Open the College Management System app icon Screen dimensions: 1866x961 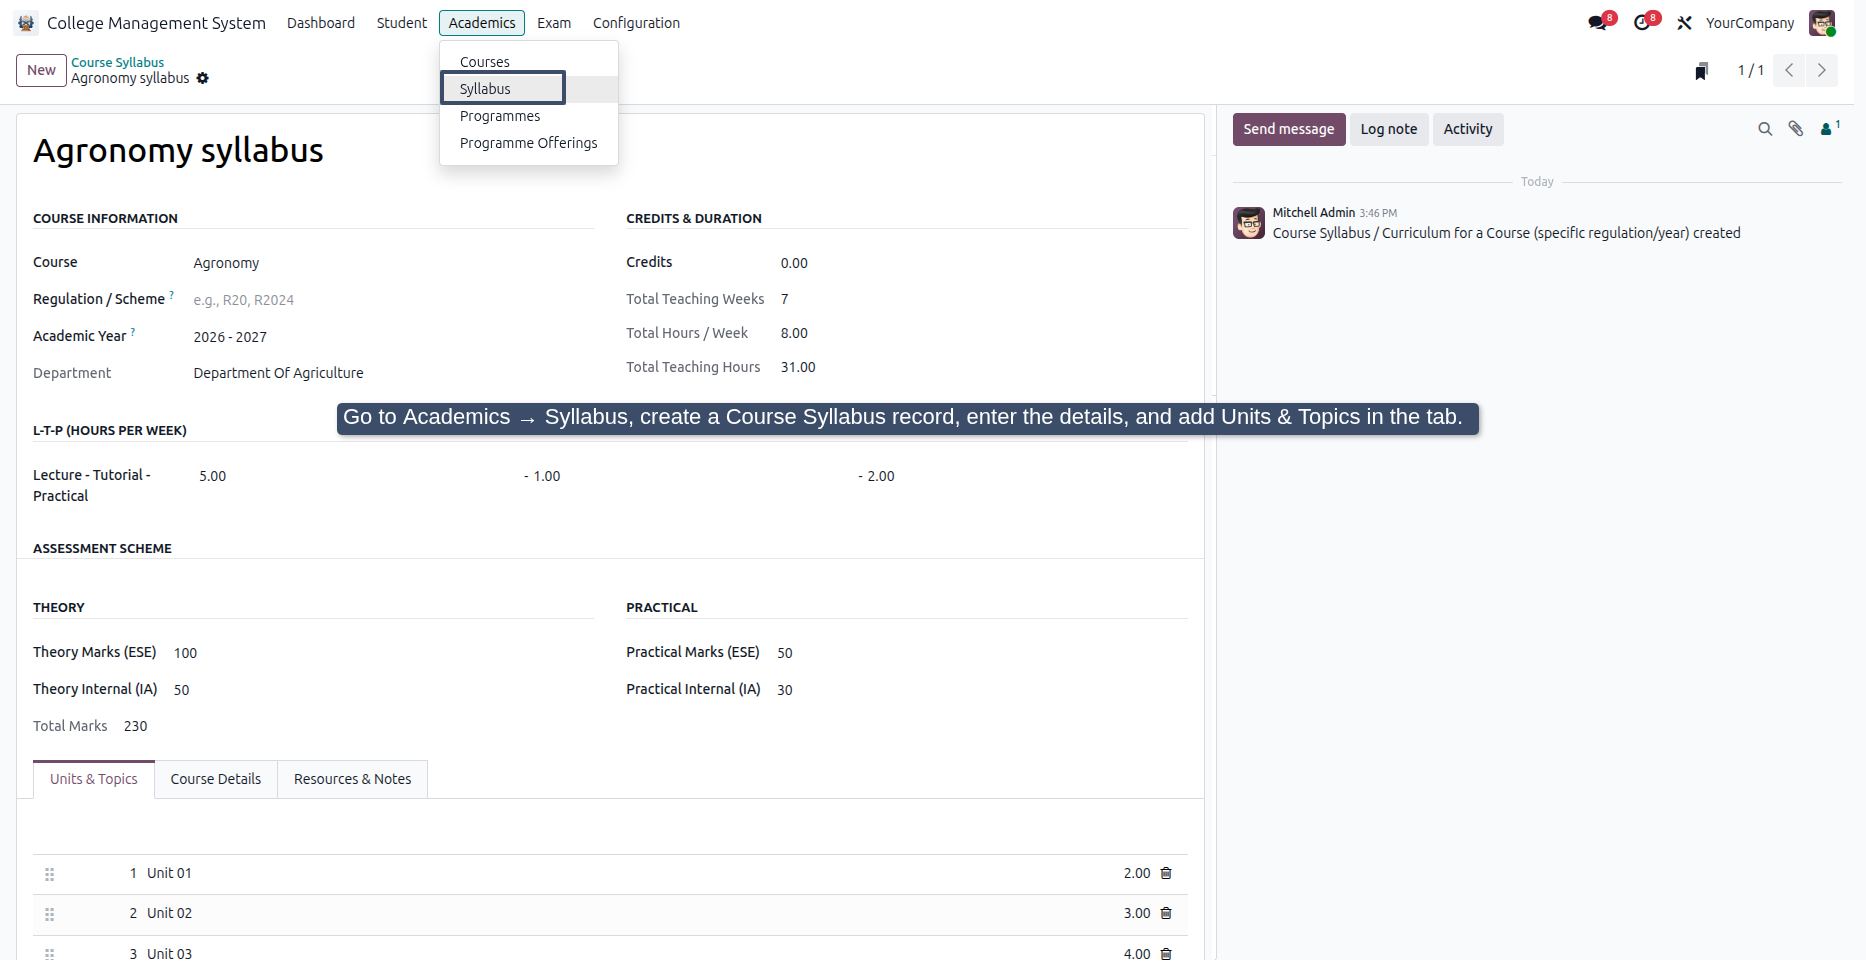click(26, 23)
